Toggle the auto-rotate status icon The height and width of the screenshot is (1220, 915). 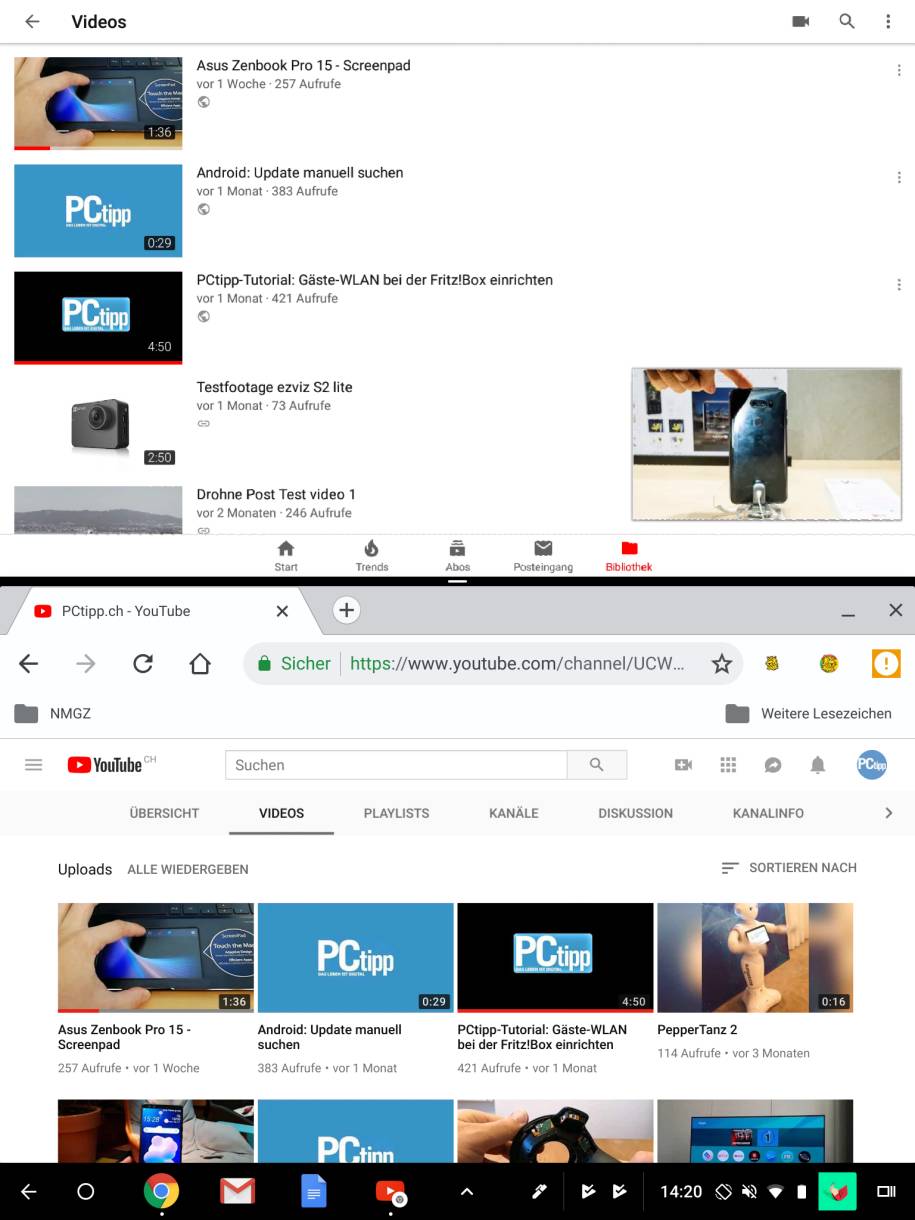[723, 1191]
